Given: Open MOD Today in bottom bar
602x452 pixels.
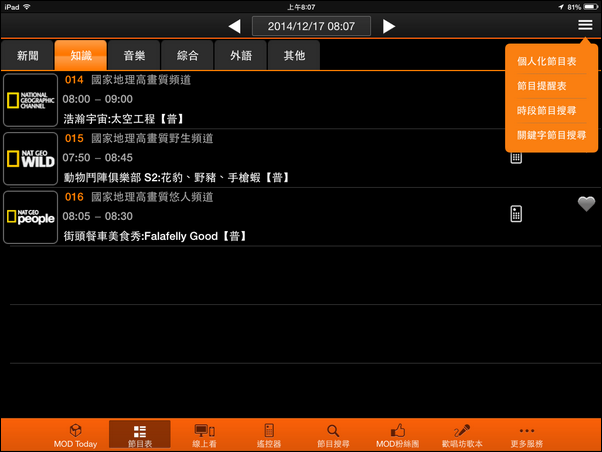Looking at the screenshot, I should tap(75, 435).
